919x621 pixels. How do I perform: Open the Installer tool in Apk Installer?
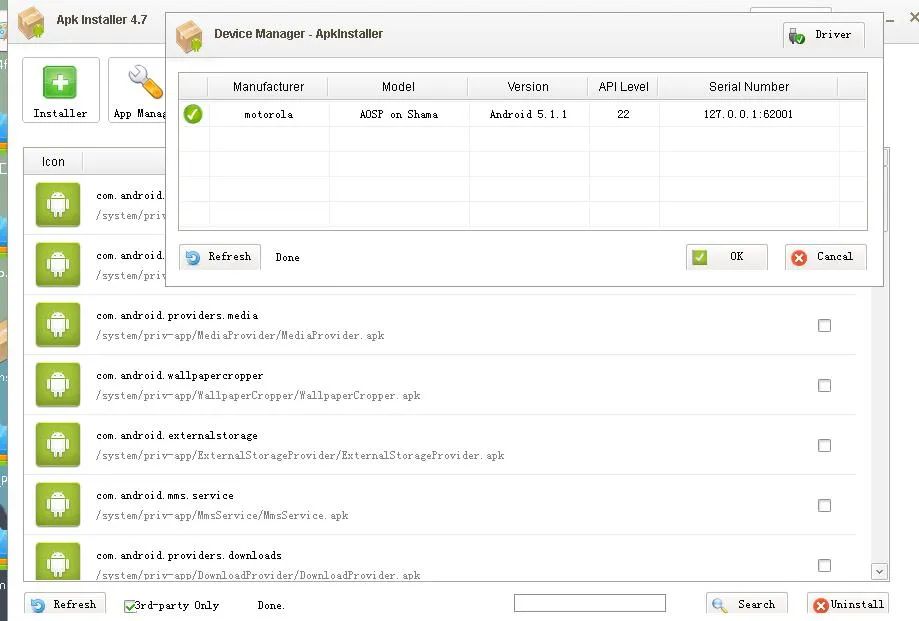tap(60, 90)
